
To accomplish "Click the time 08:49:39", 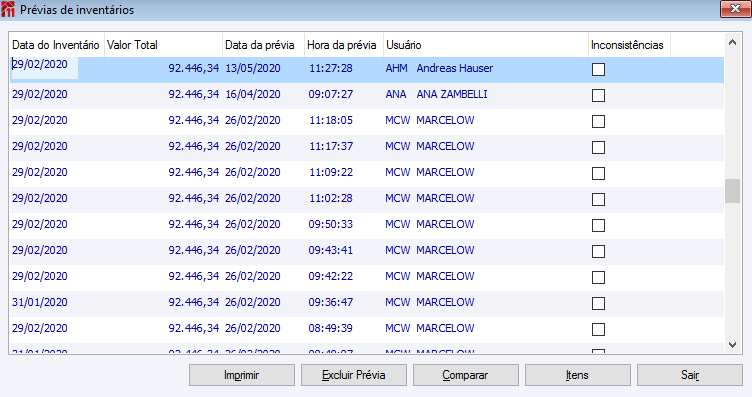I will tap(331, 328).
